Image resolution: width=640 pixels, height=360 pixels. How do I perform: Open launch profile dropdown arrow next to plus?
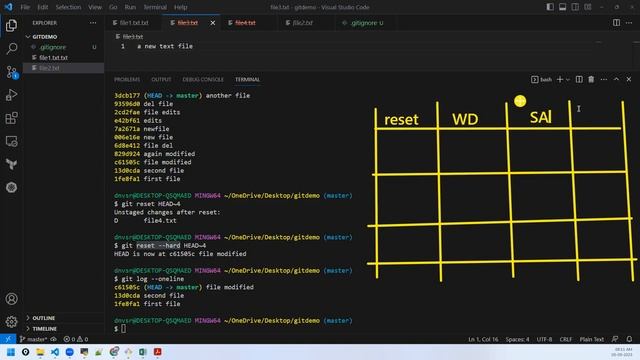coord(568,79)
